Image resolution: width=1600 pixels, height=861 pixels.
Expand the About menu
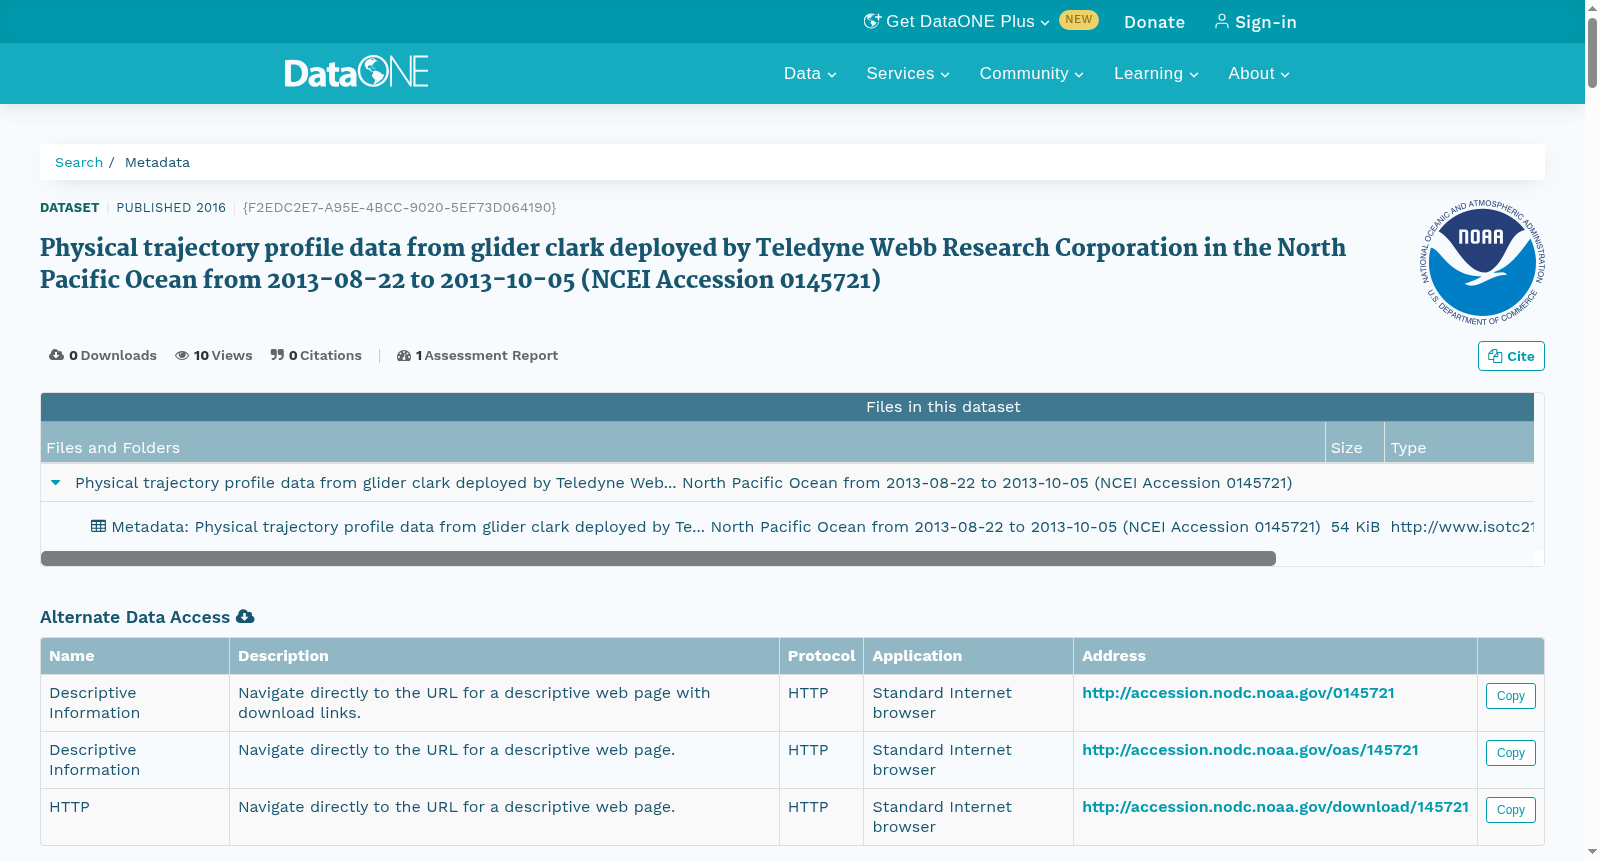point(1258,73)
